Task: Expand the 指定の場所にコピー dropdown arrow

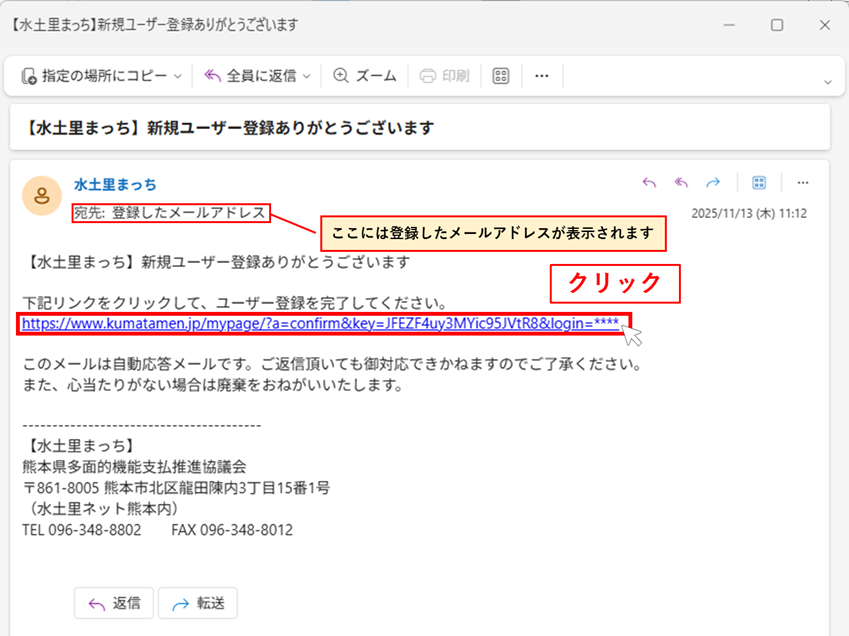Action: (178, 76)
